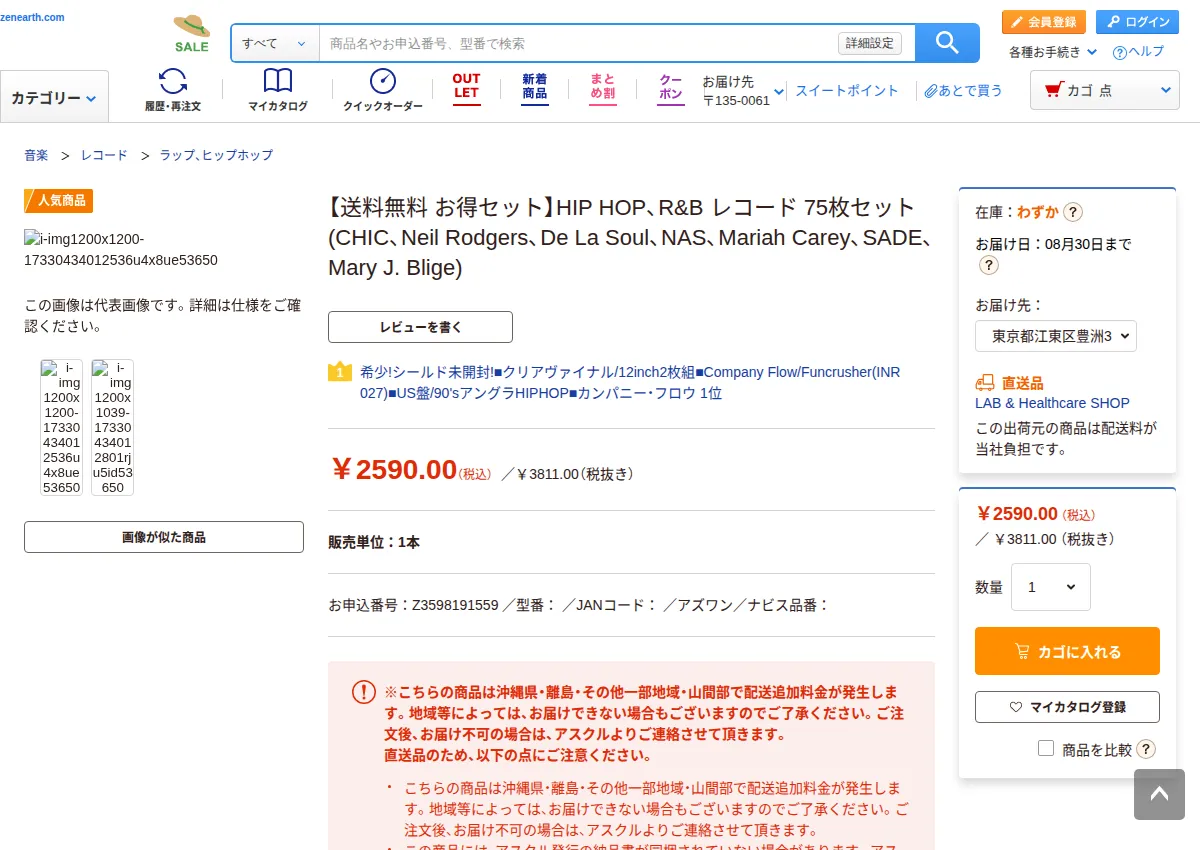Click help icon next to 在庫 わずか

coord(1072,212)
